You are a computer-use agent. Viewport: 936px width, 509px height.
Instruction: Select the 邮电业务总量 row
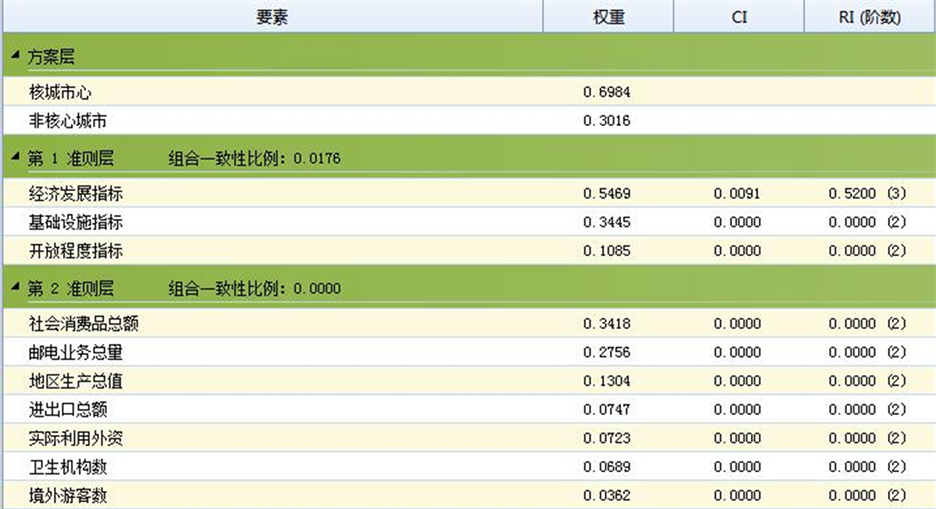point(76,352)
